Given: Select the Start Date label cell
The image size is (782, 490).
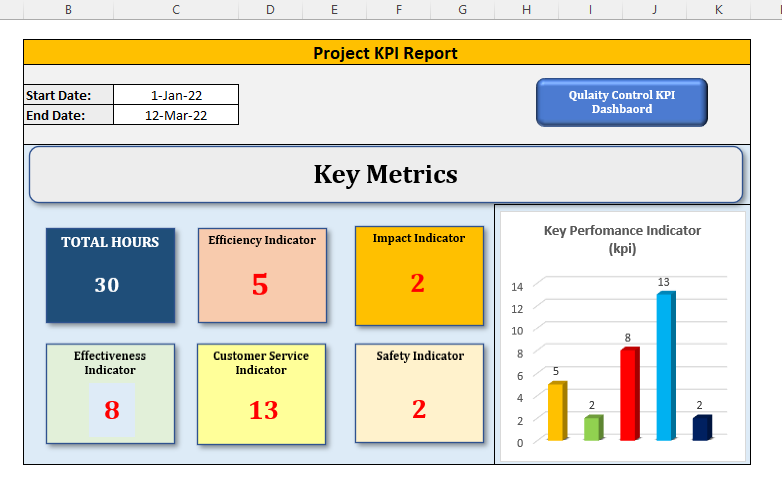Looking at the screenshot, I should [x=68, y=95].
